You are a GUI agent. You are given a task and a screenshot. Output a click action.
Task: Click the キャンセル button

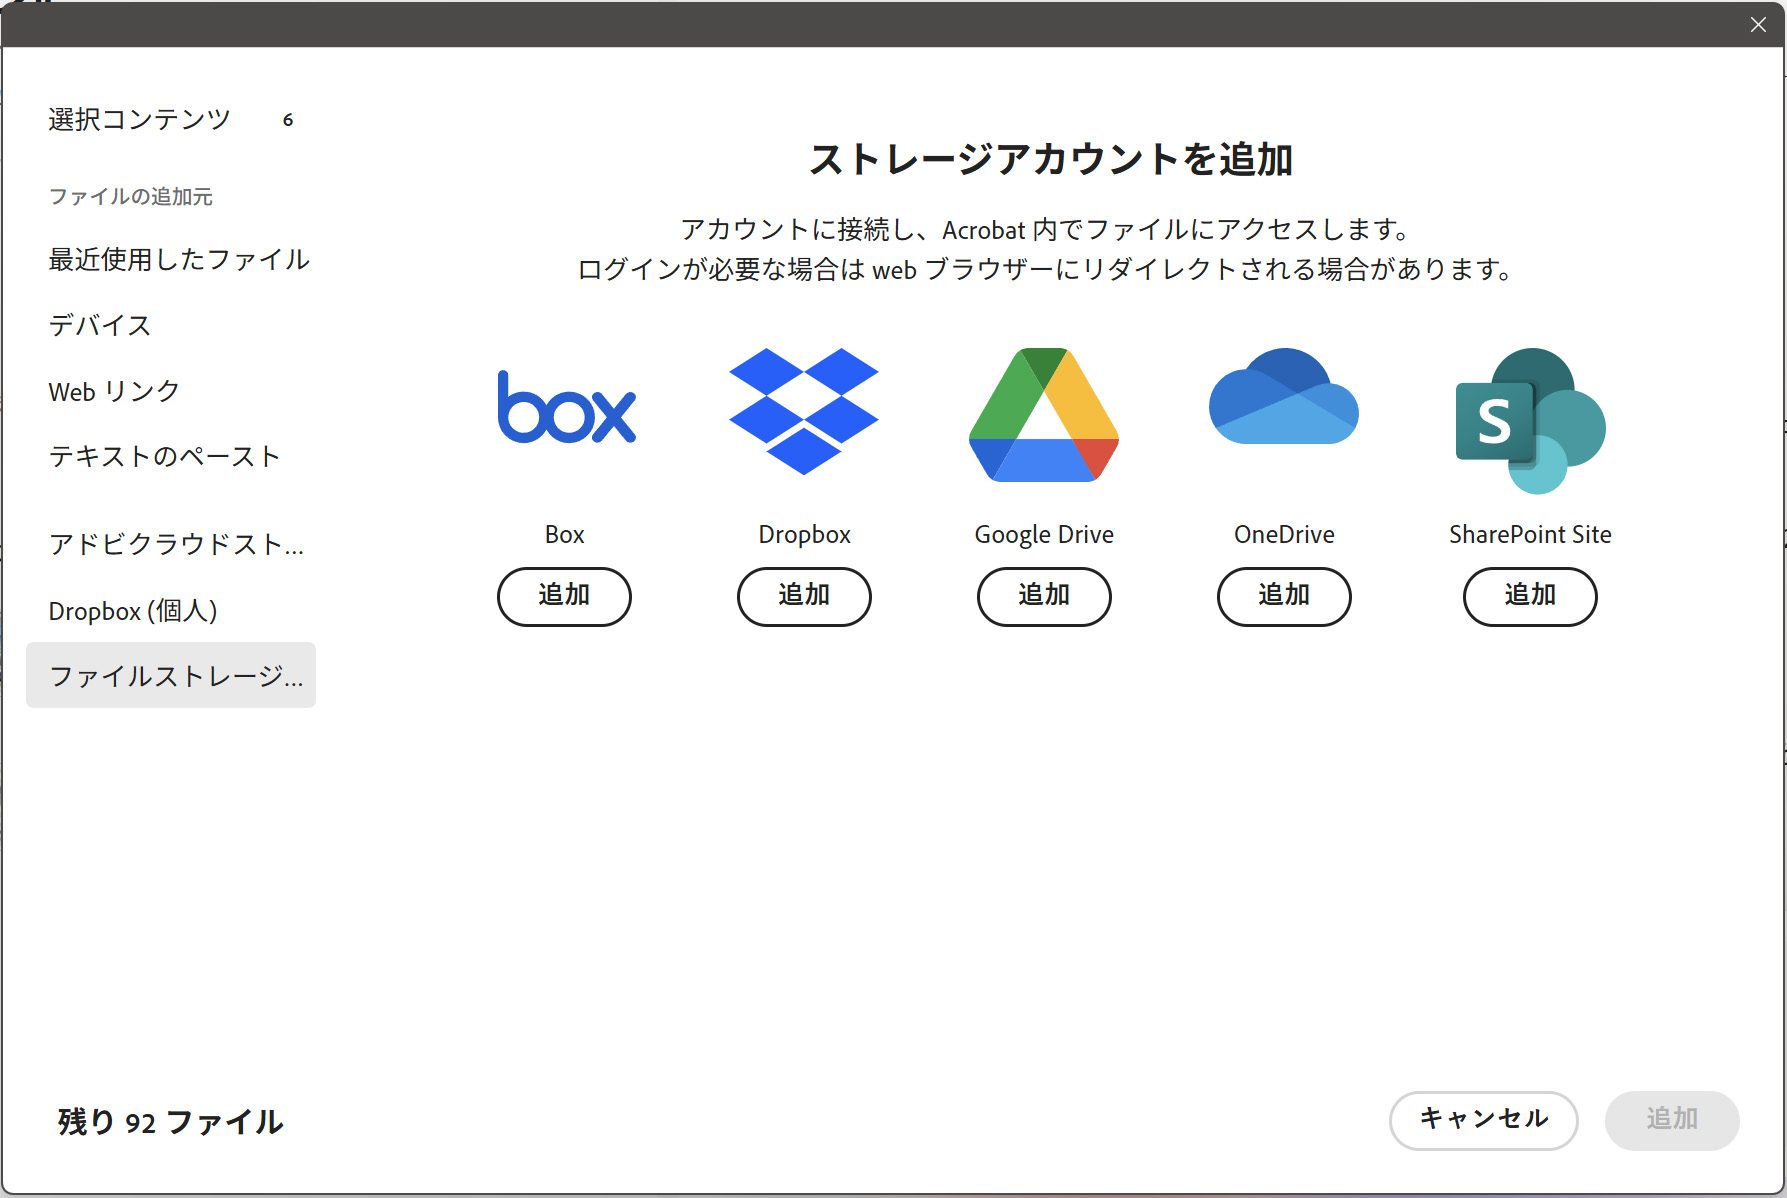click(x=1483, y=1119)
